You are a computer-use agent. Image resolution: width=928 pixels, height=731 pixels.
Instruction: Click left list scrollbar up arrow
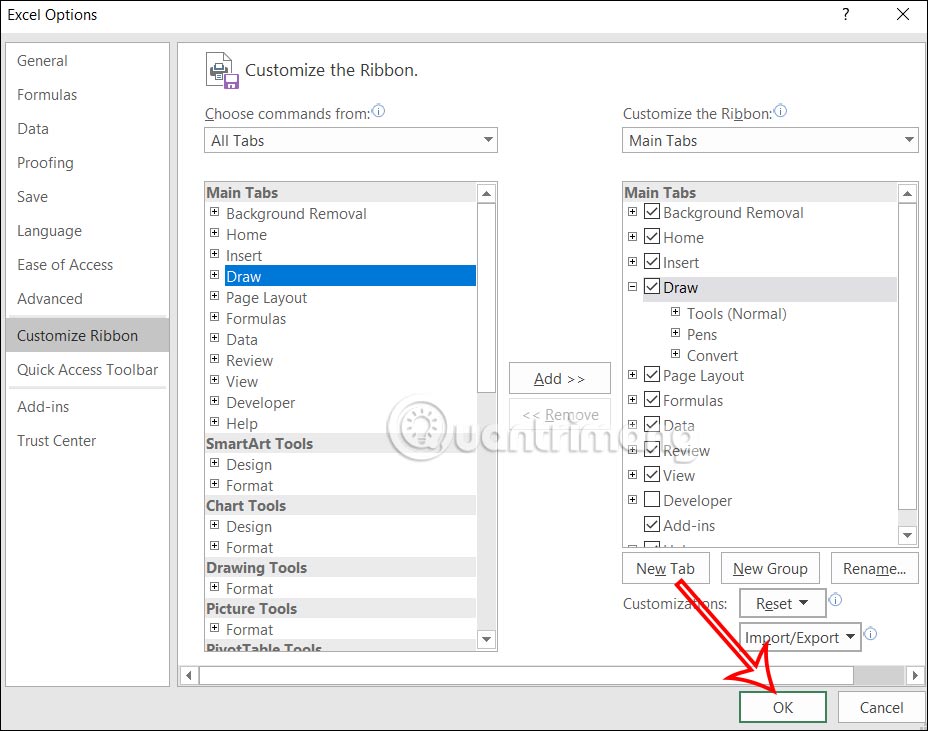click(486, 193)
